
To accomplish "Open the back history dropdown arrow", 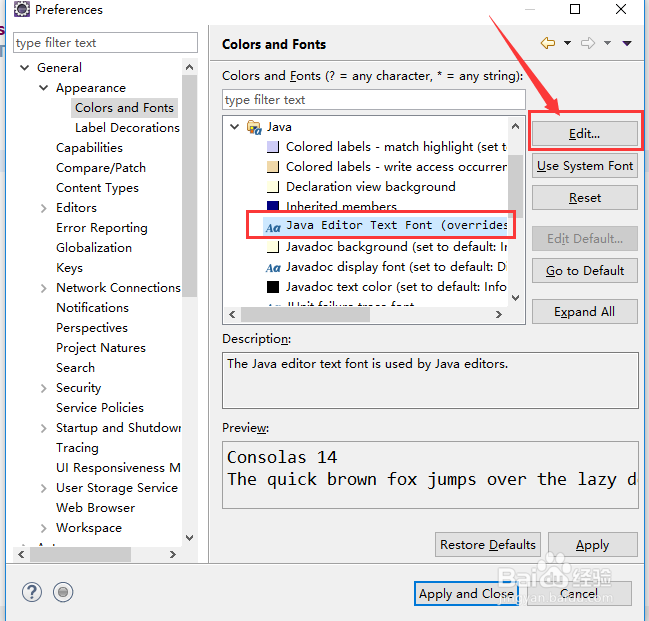I will (x=567, y=43).
